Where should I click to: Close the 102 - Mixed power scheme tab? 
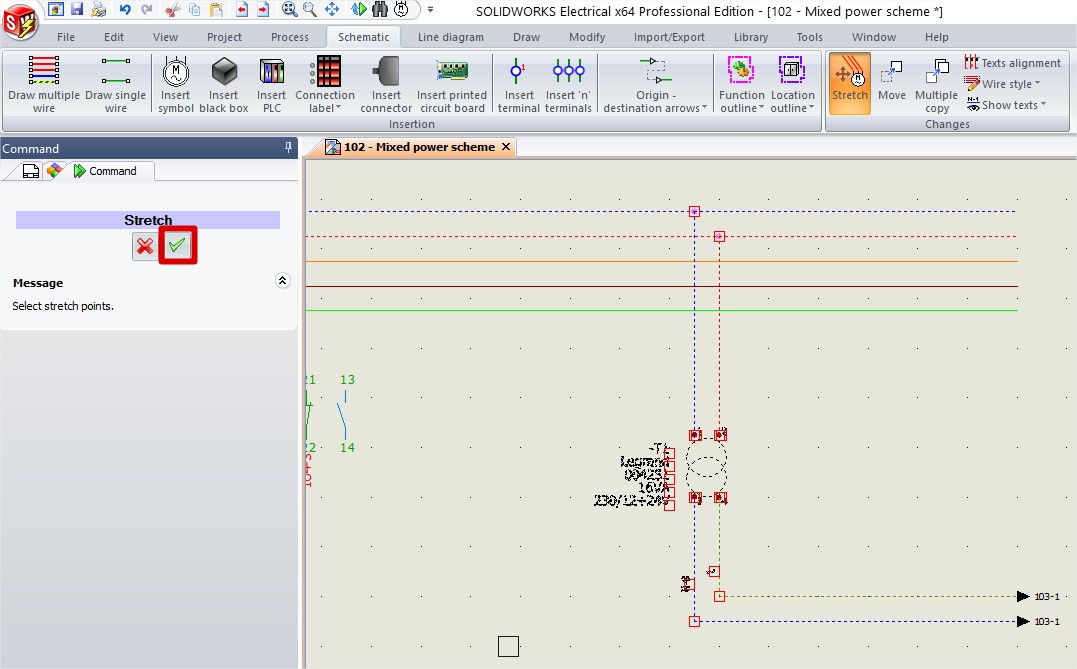(506, 147)
